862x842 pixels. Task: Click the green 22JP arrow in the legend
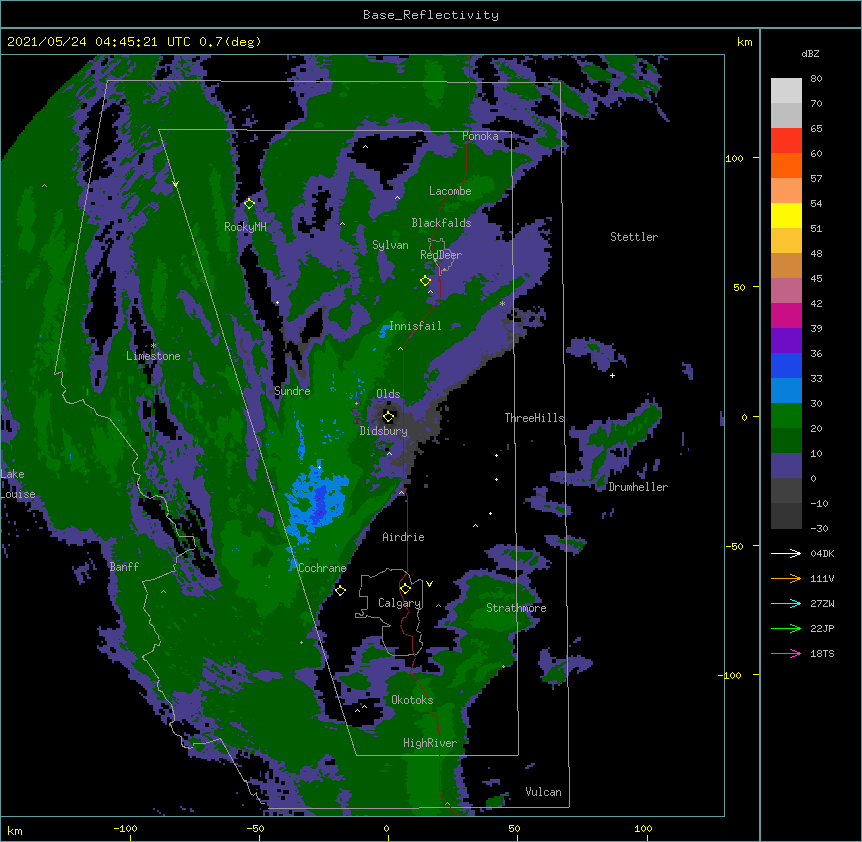(x=786, y=628)
